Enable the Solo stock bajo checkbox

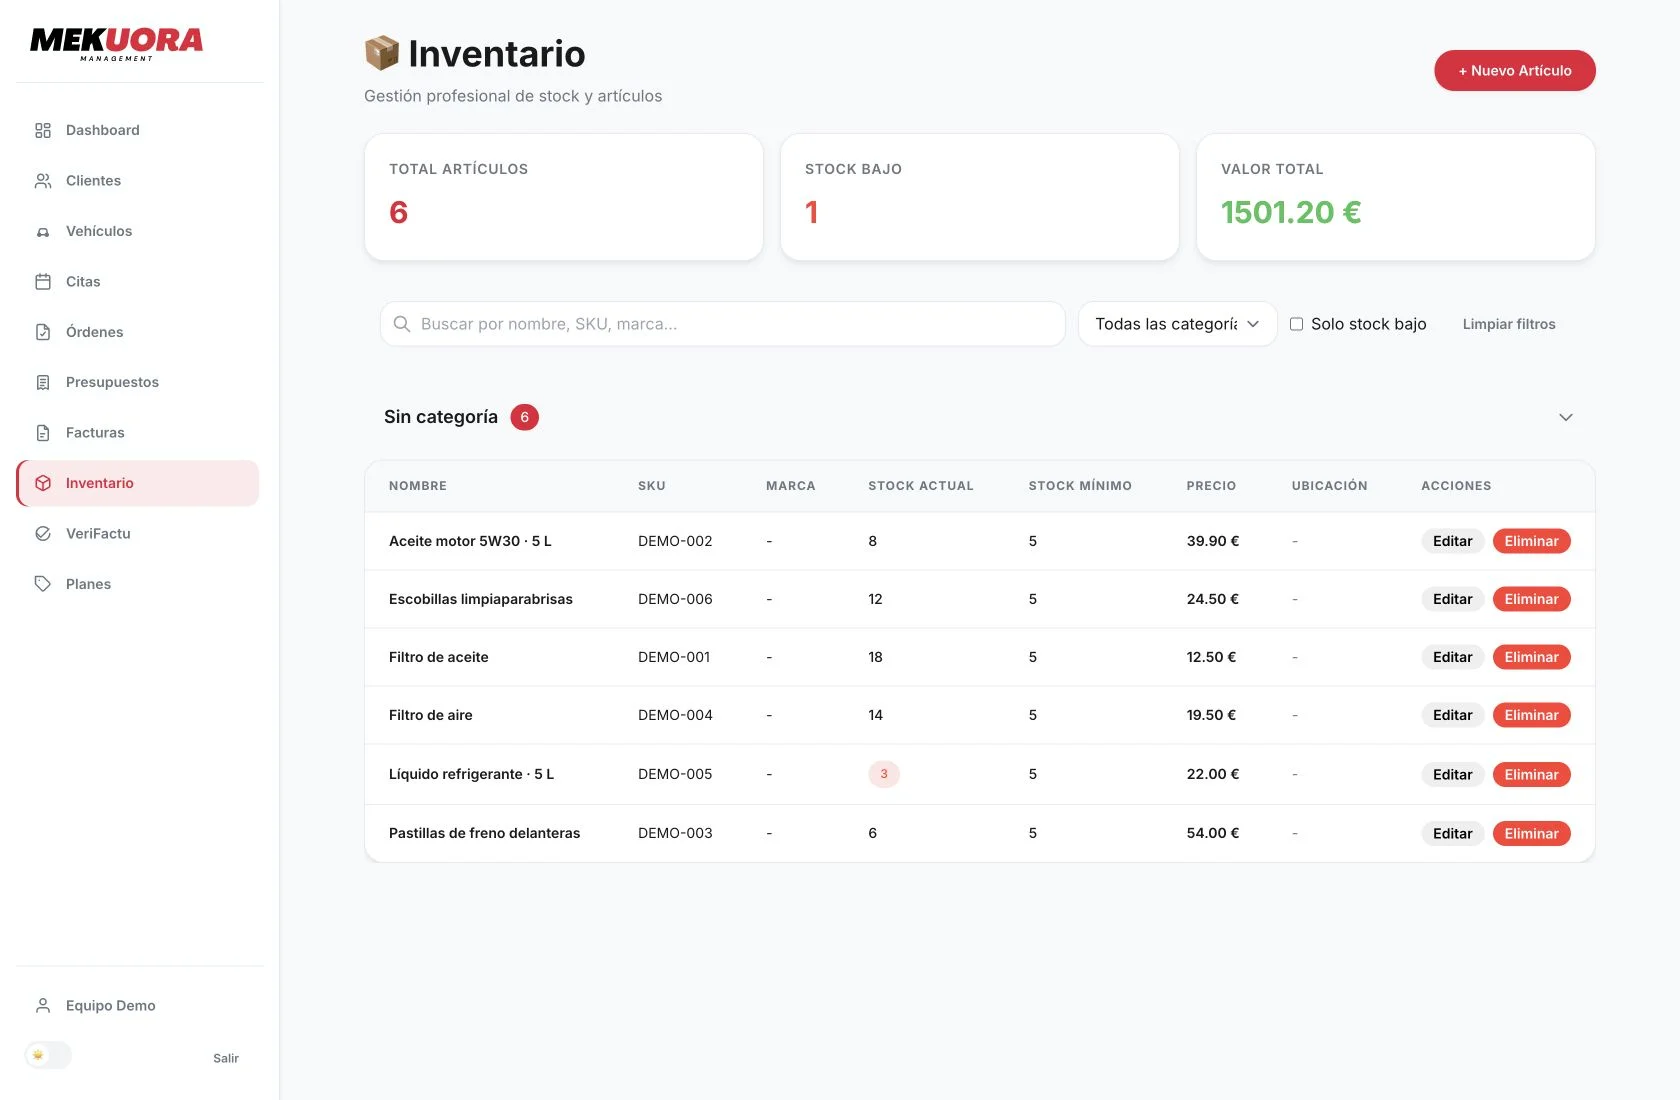pyautogui.click(x=1296, y=324)
